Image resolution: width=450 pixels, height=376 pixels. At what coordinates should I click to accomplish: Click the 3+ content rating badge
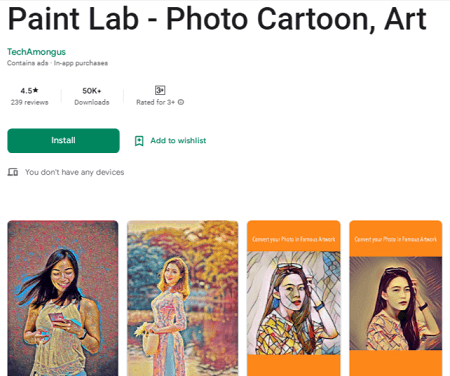coord(160,90)
